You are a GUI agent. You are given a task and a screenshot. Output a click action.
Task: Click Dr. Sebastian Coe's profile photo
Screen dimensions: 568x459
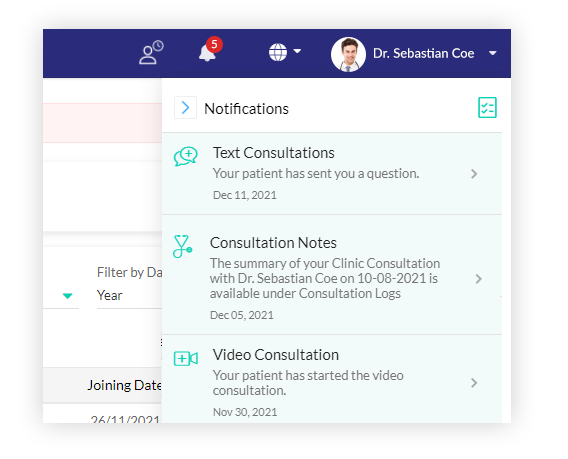(x=348, y=54)
